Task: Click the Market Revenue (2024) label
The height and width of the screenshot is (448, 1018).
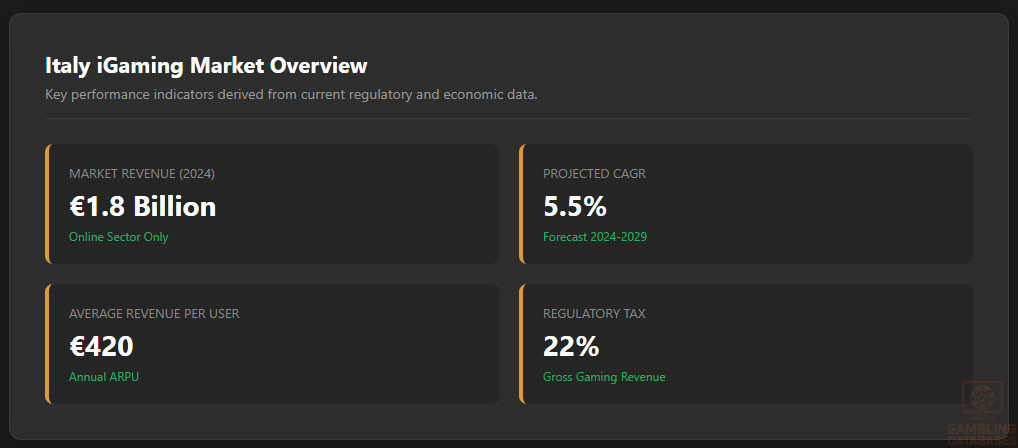Action: pyautogui.click(x=142, y=174)
